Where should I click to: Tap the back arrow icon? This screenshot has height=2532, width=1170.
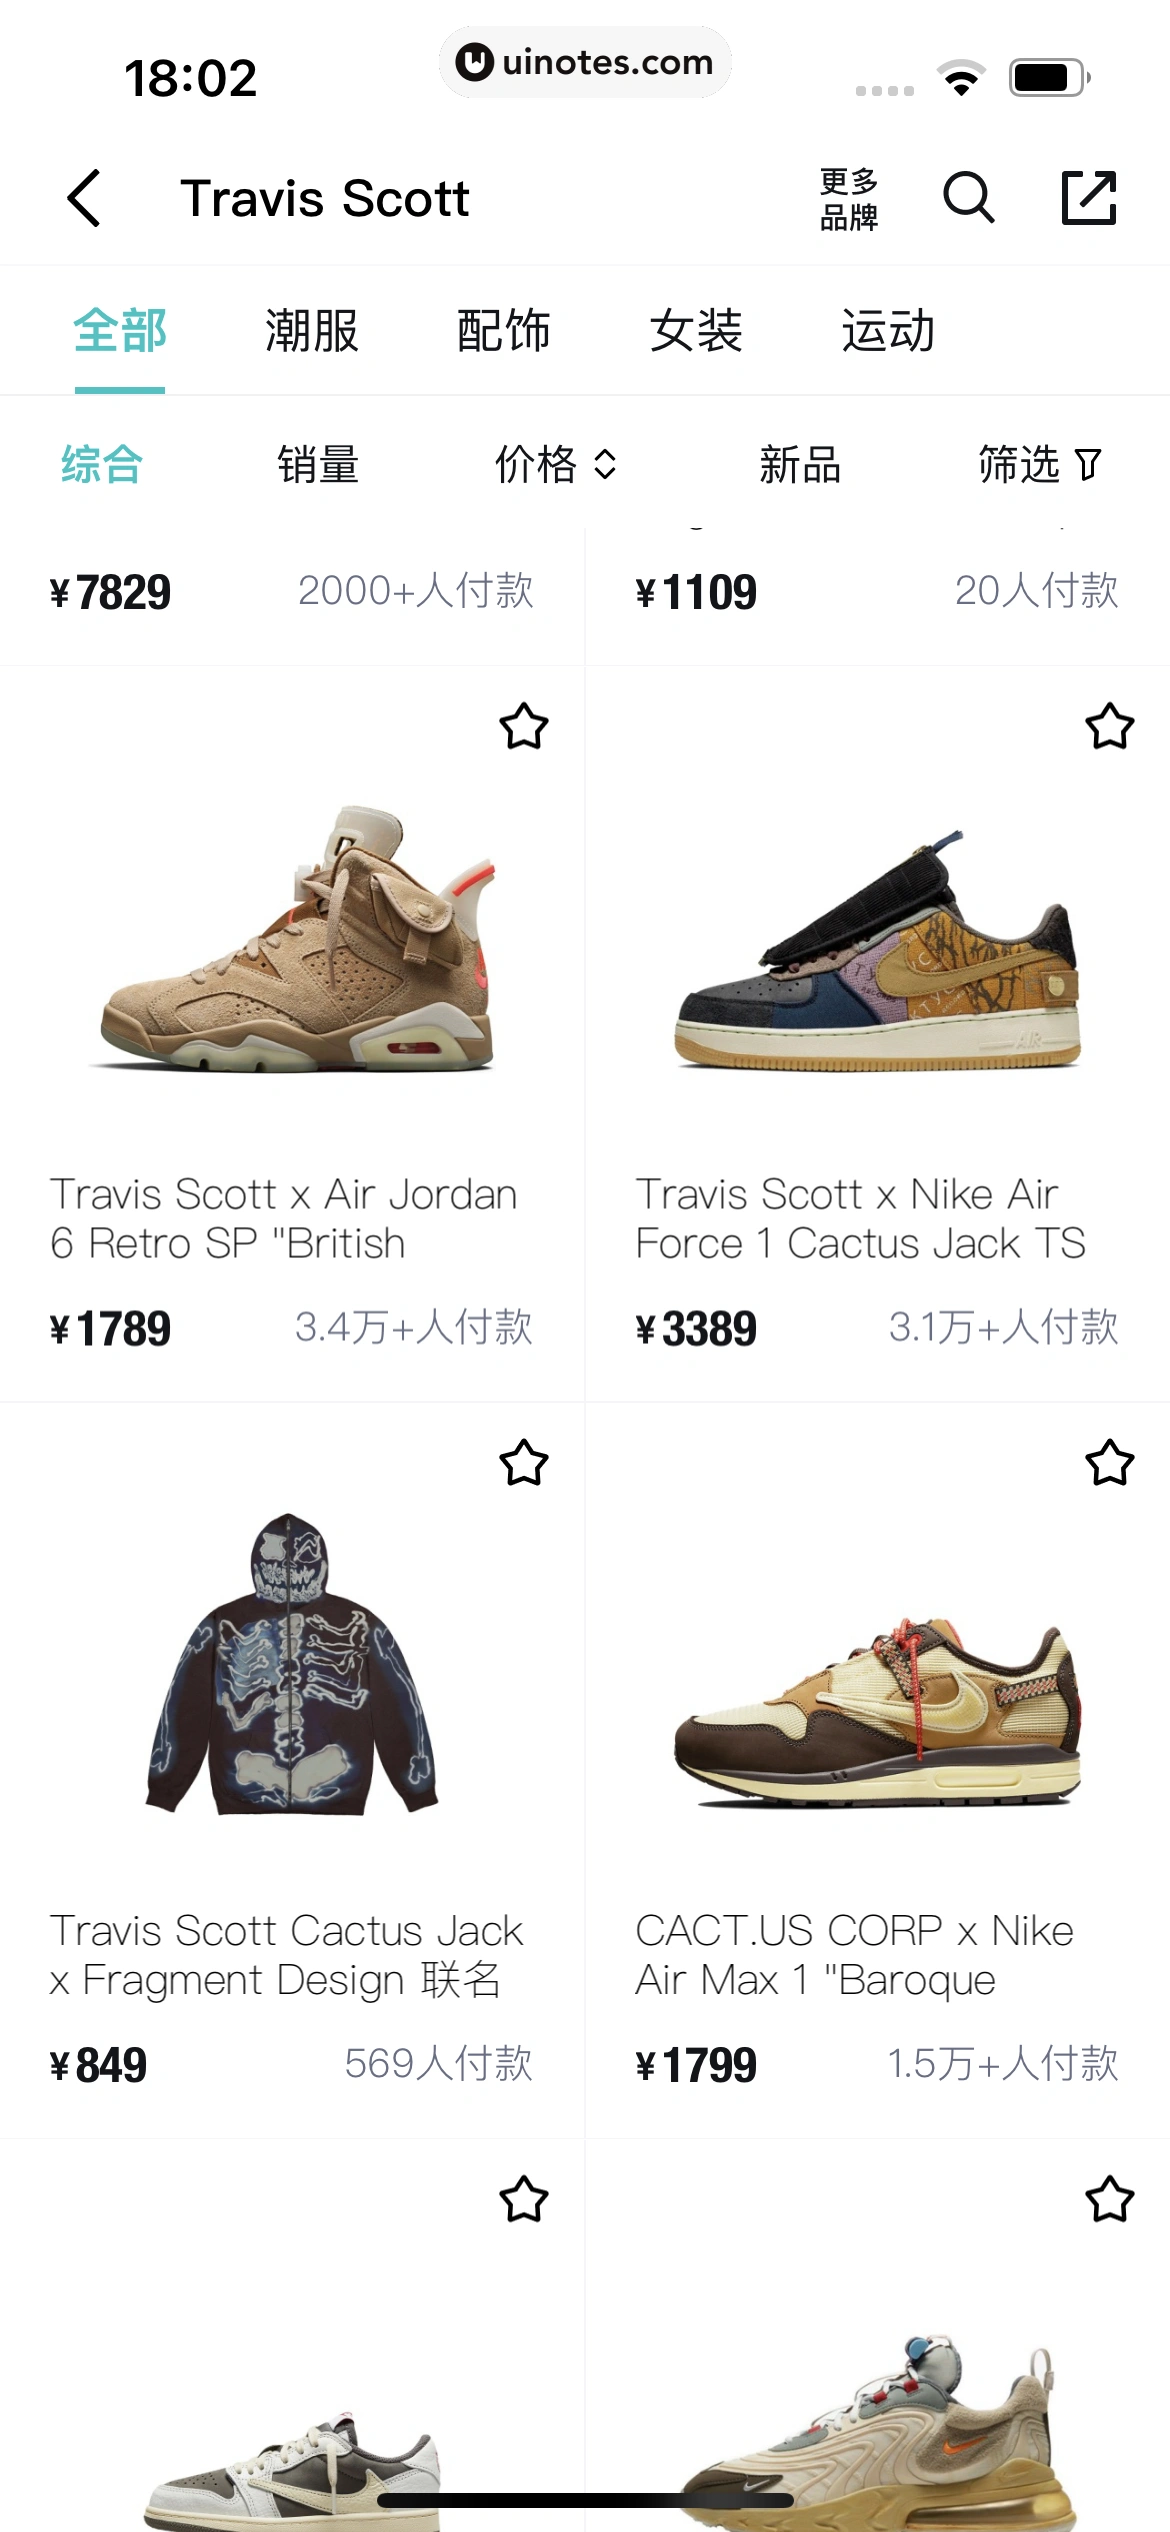pyautogui.click(x=84, y=198)
